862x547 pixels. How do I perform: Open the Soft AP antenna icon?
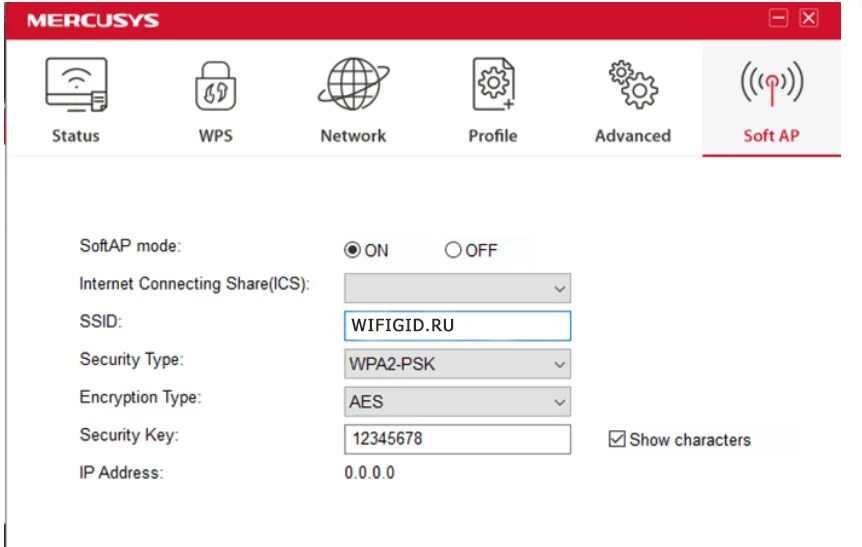[x=772, y=84]
